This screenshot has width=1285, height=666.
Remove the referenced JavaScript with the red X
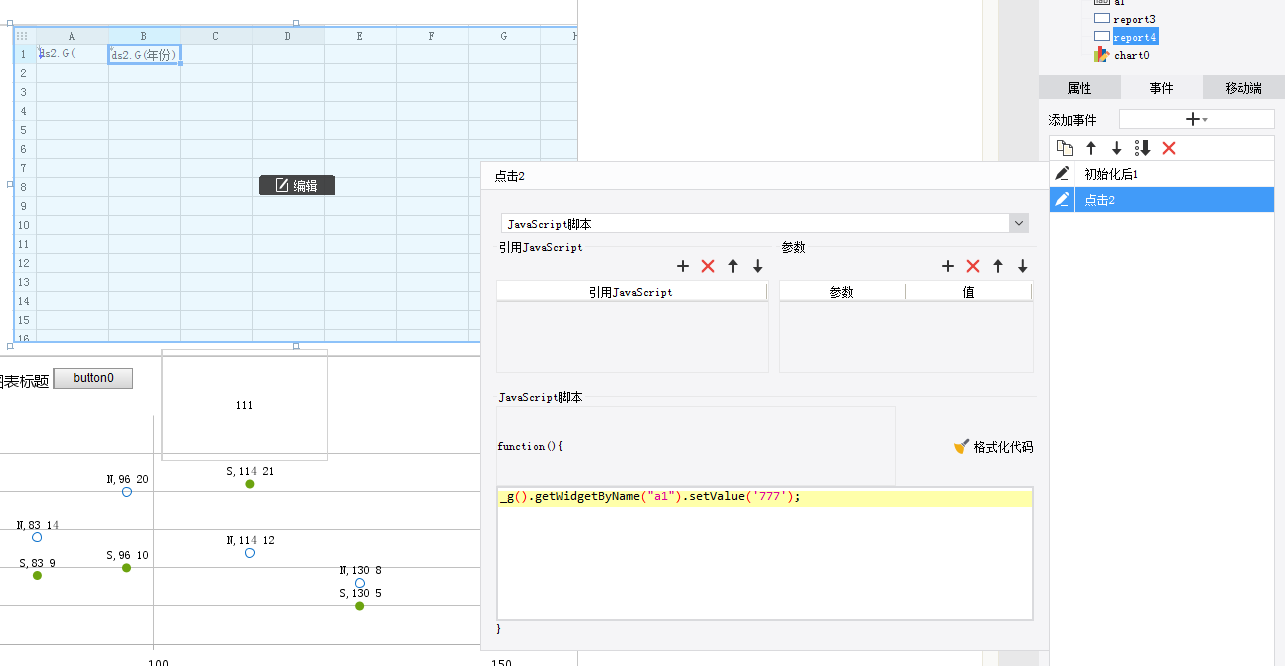pos(708,266)
